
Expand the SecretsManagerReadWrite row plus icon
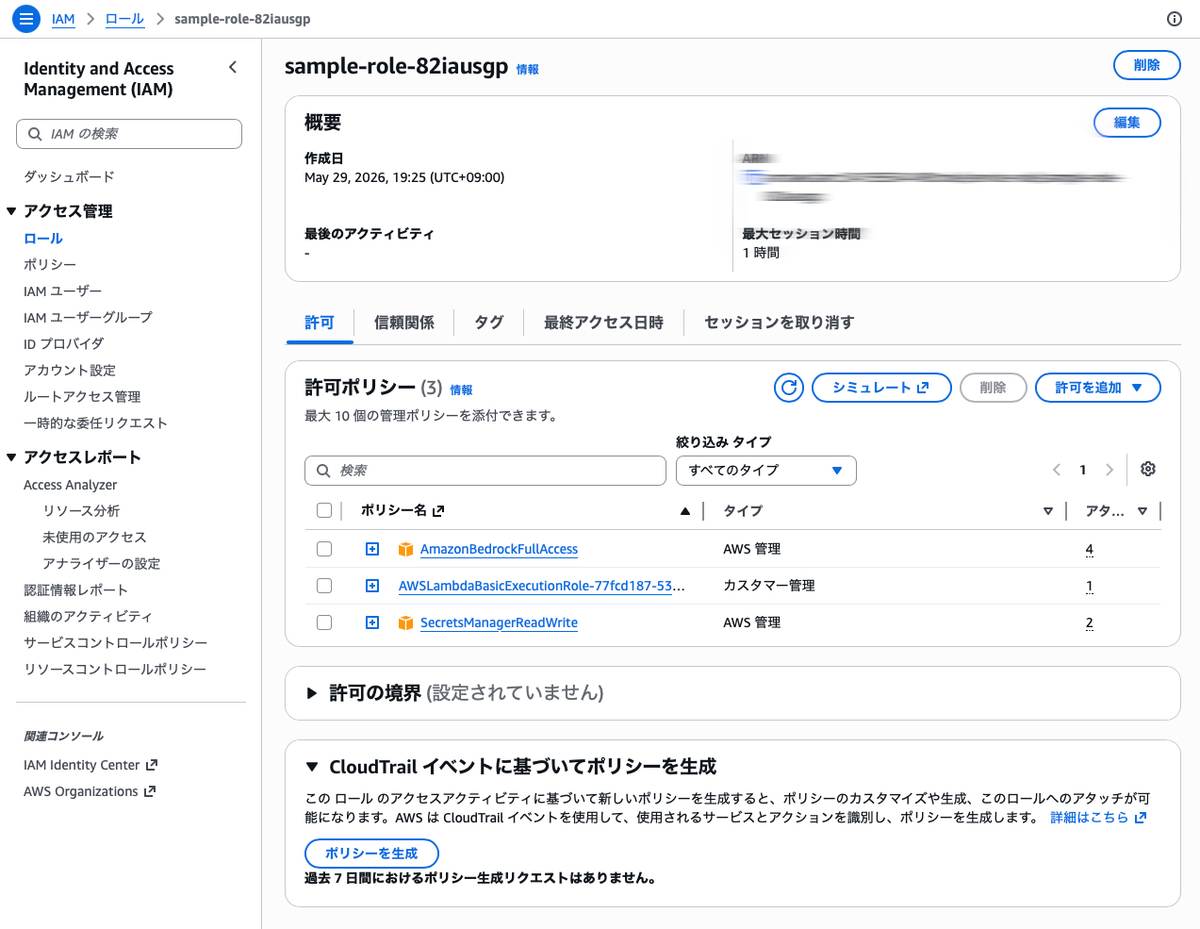pyautogui.click(x=372, y=622)
